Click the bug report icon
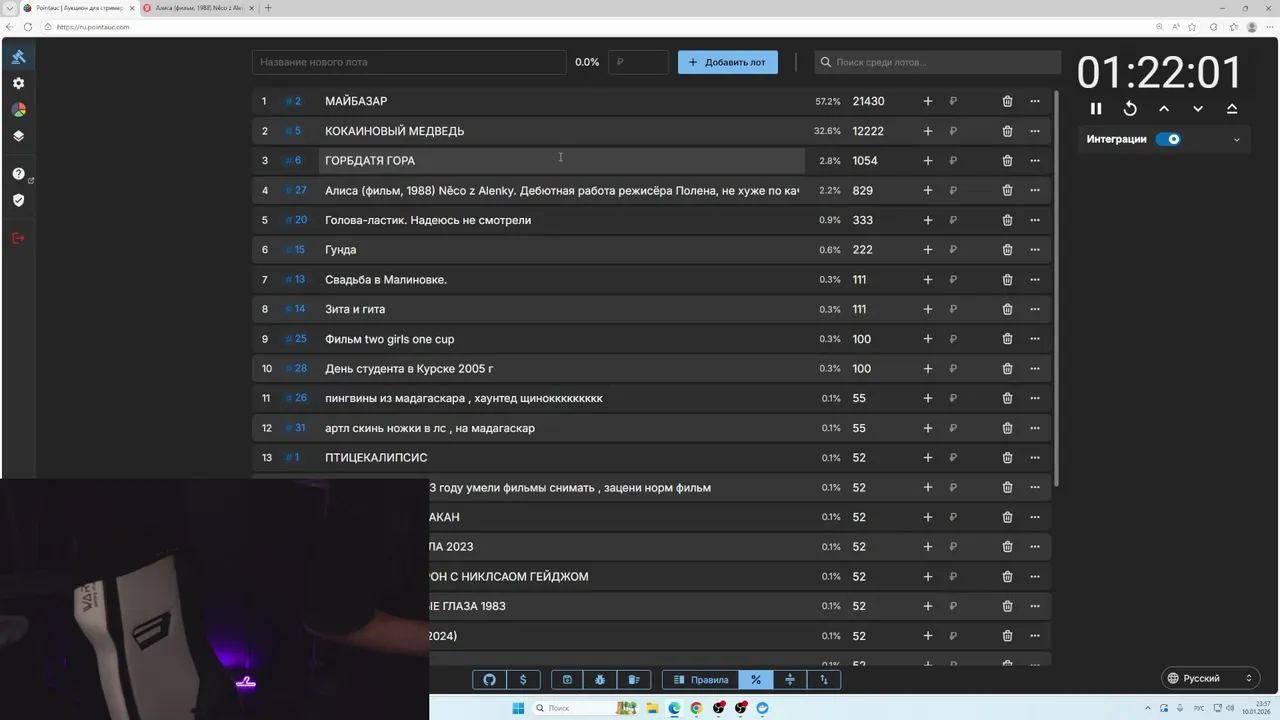Screen dimensions: 1280x720 (x=600, y=680)
